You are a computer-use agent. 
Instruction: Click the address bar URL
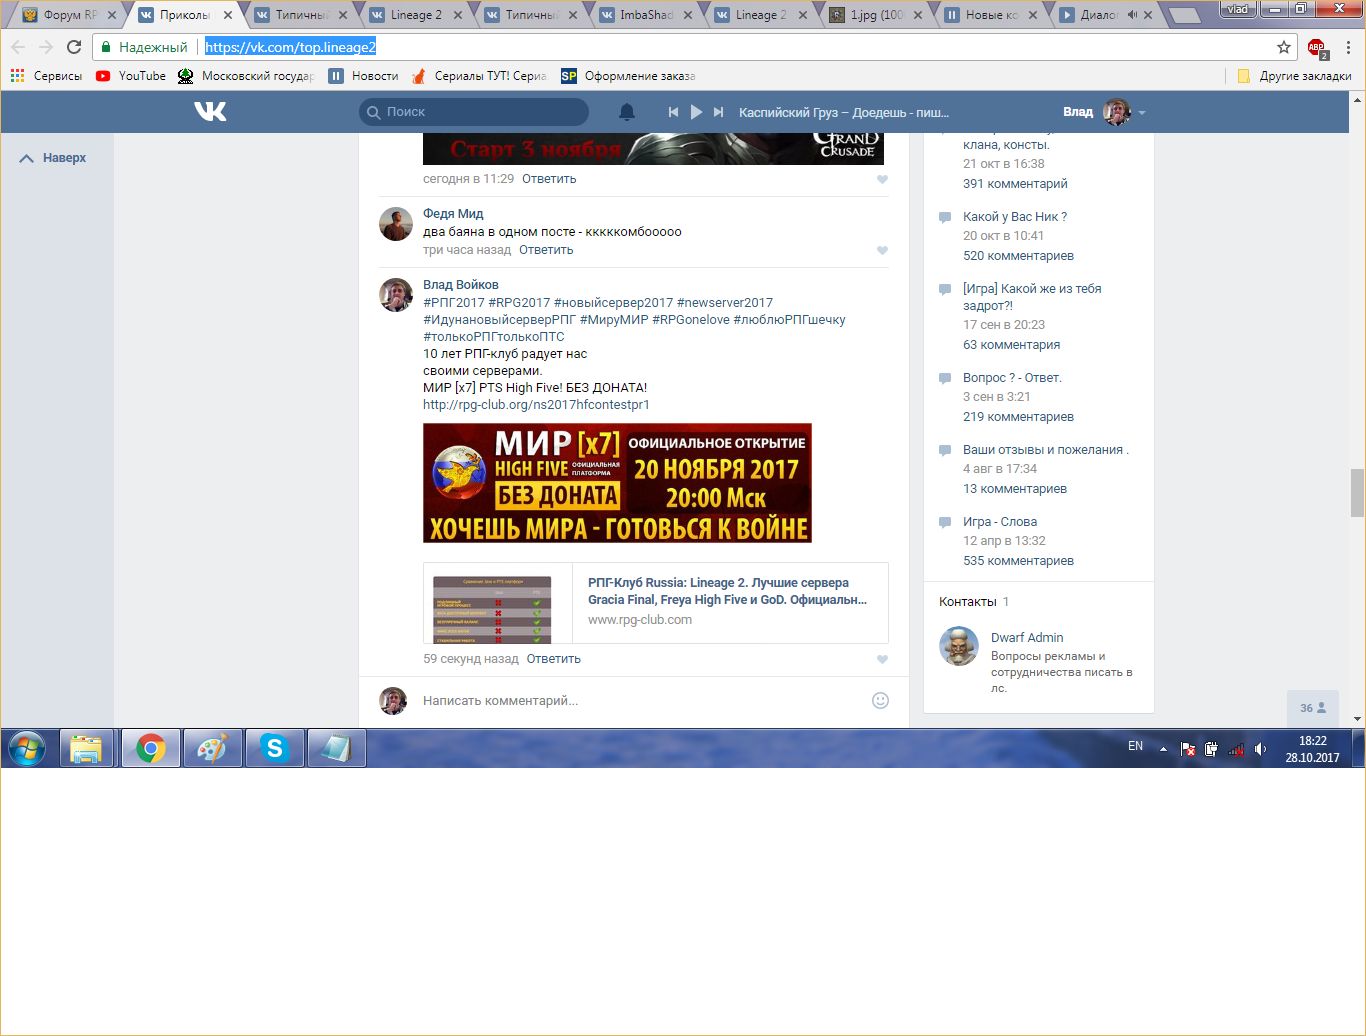pos(290,47)
